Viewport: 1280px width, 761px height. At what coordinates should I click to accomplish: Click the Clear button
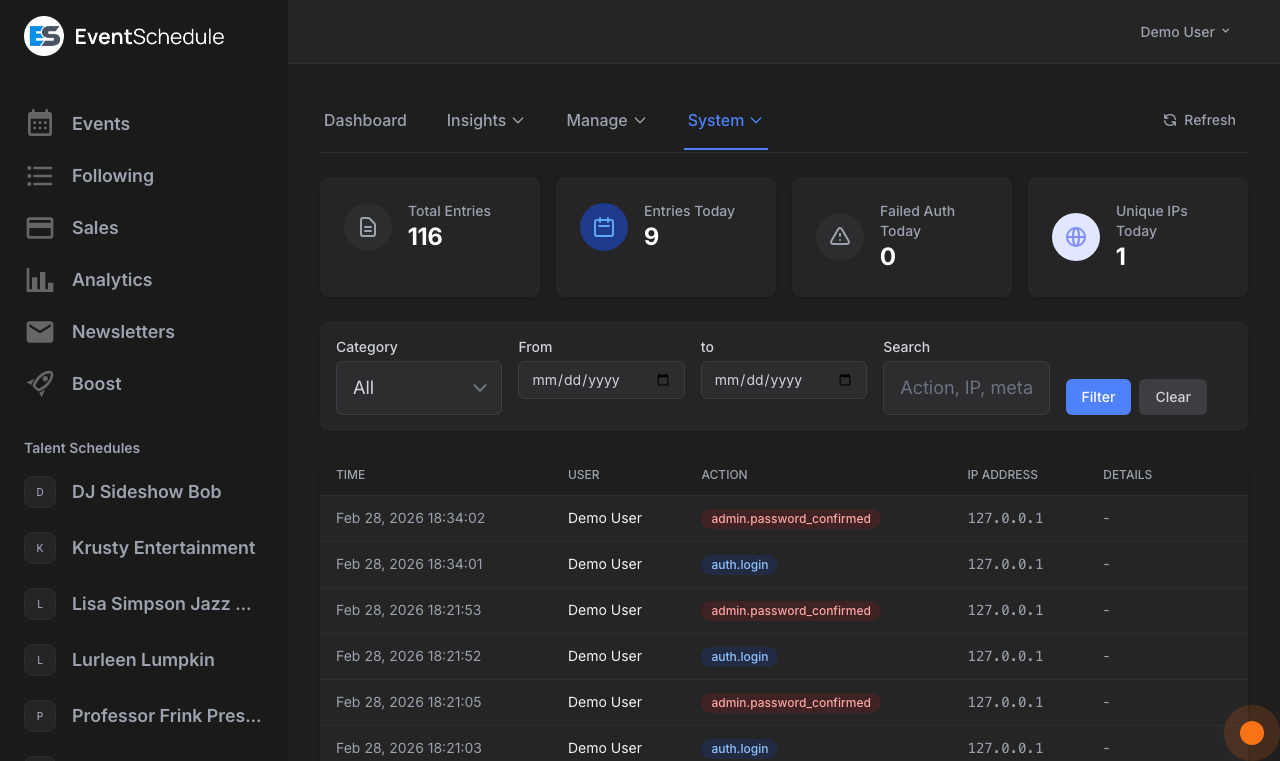point(1173,397)
